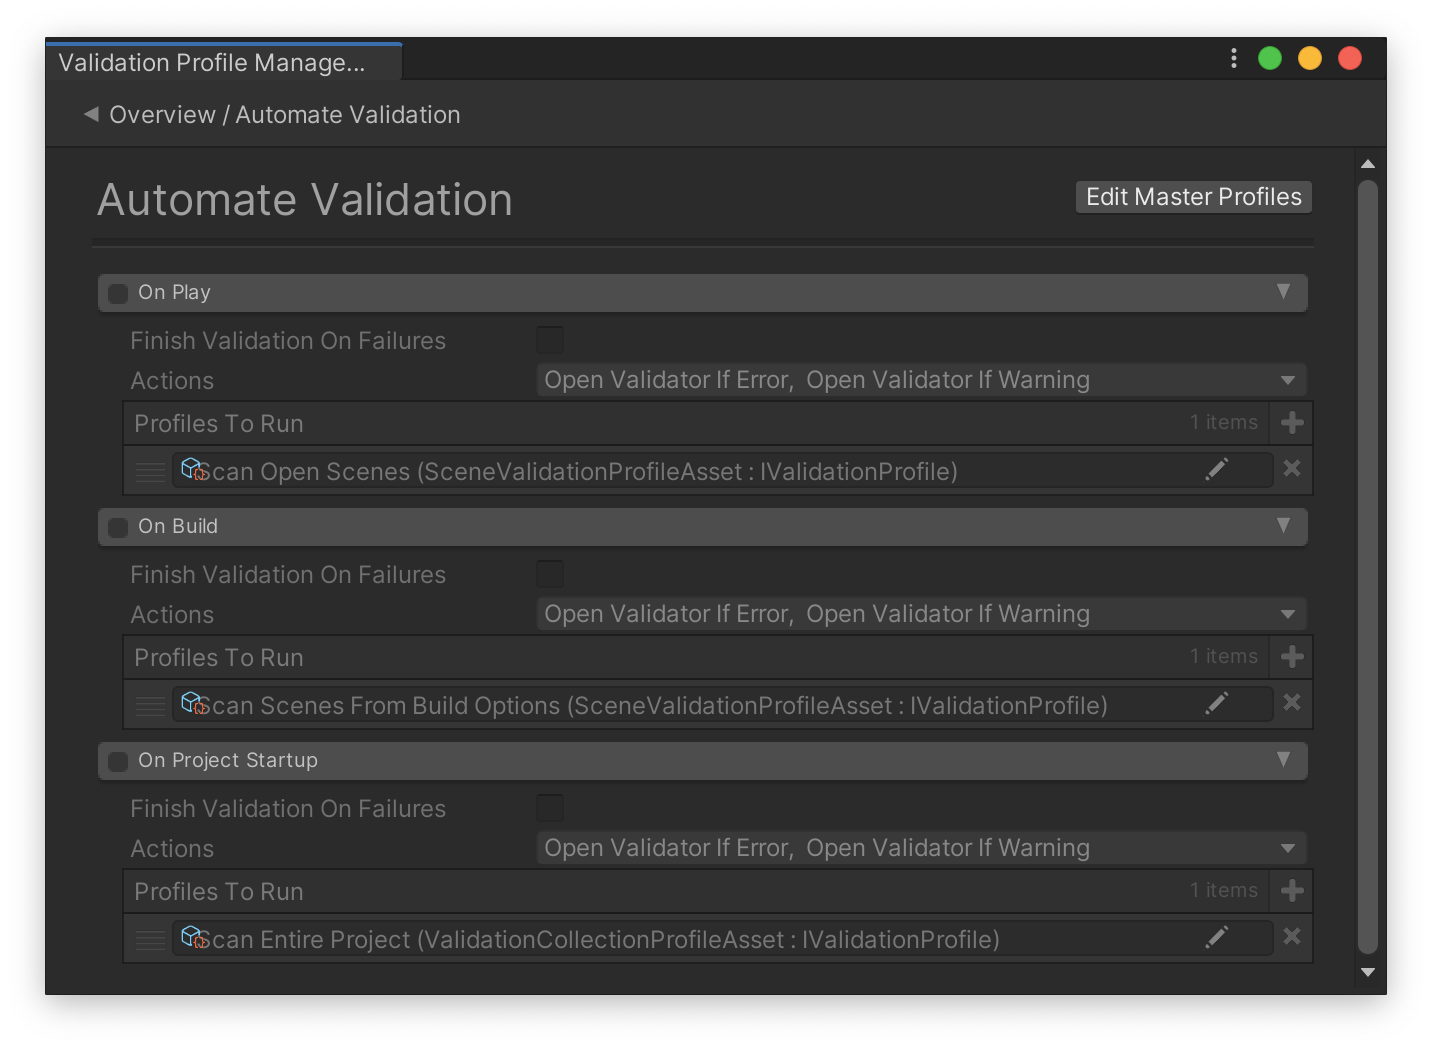Viewport: 1432px width, 1048px height.
Task: Add a profile under On Build
Action: tap(1291, 656)
